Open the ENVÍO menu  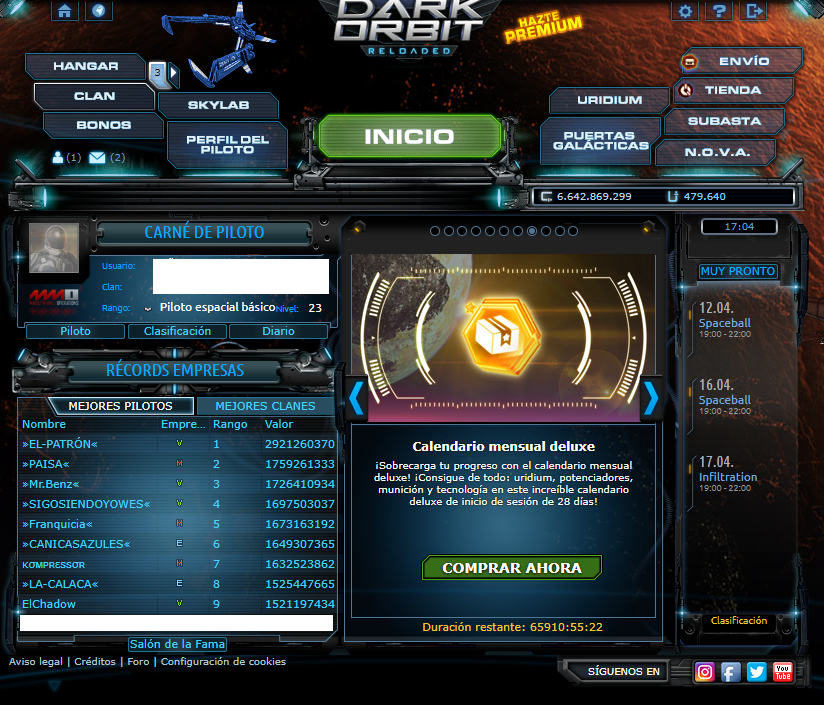click(x=742, y=61)
